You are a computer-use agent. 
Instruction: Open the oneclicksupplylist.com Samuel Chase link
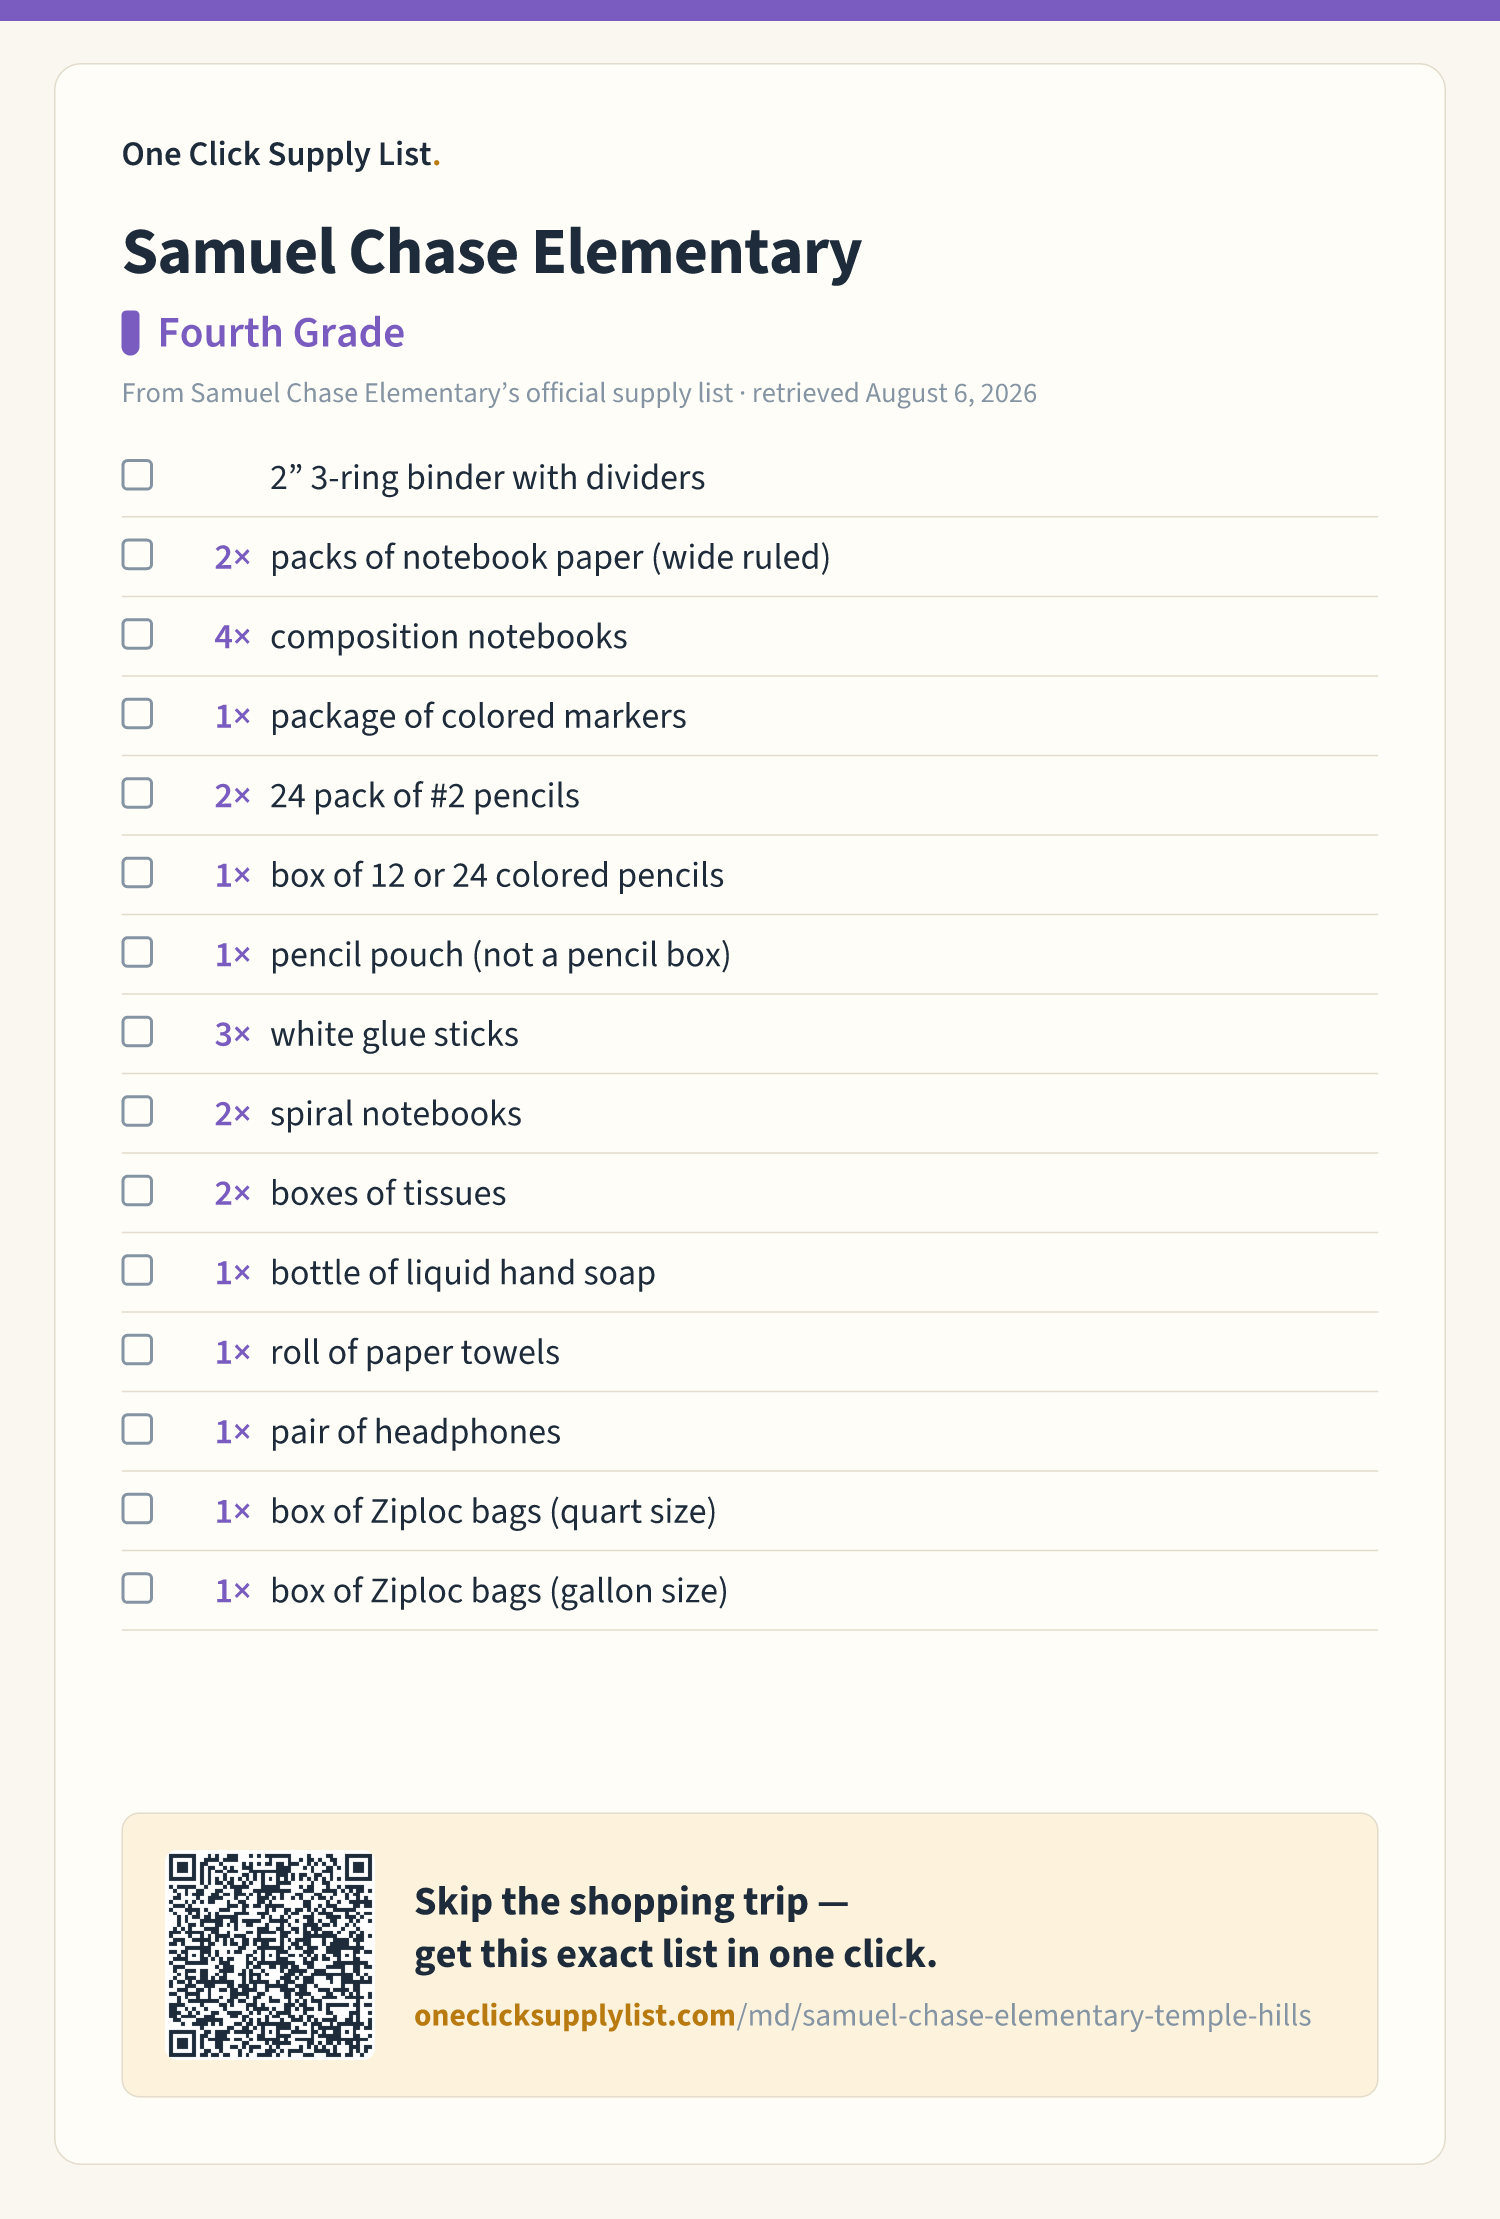(862, 2015)
